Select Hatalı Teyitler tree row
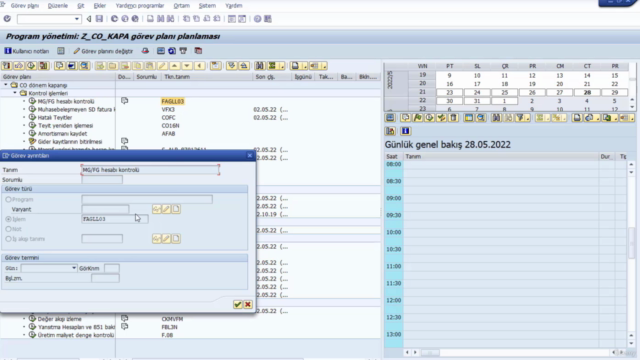Screen dimensions: 640x360 (x=55, y=118)
